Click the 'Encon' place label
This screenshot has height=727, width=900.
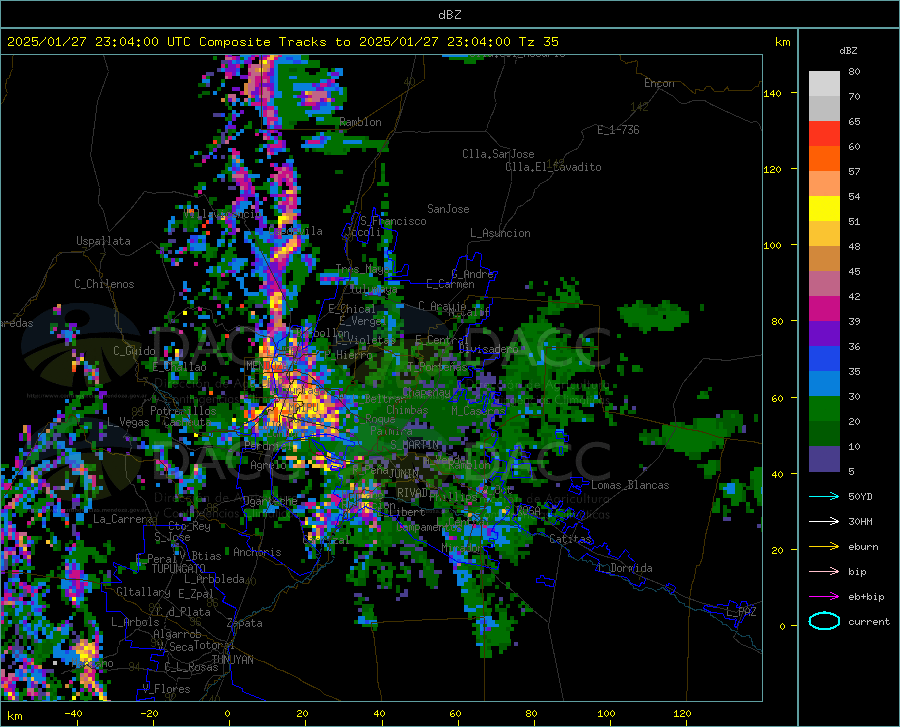tap(659, 83)
